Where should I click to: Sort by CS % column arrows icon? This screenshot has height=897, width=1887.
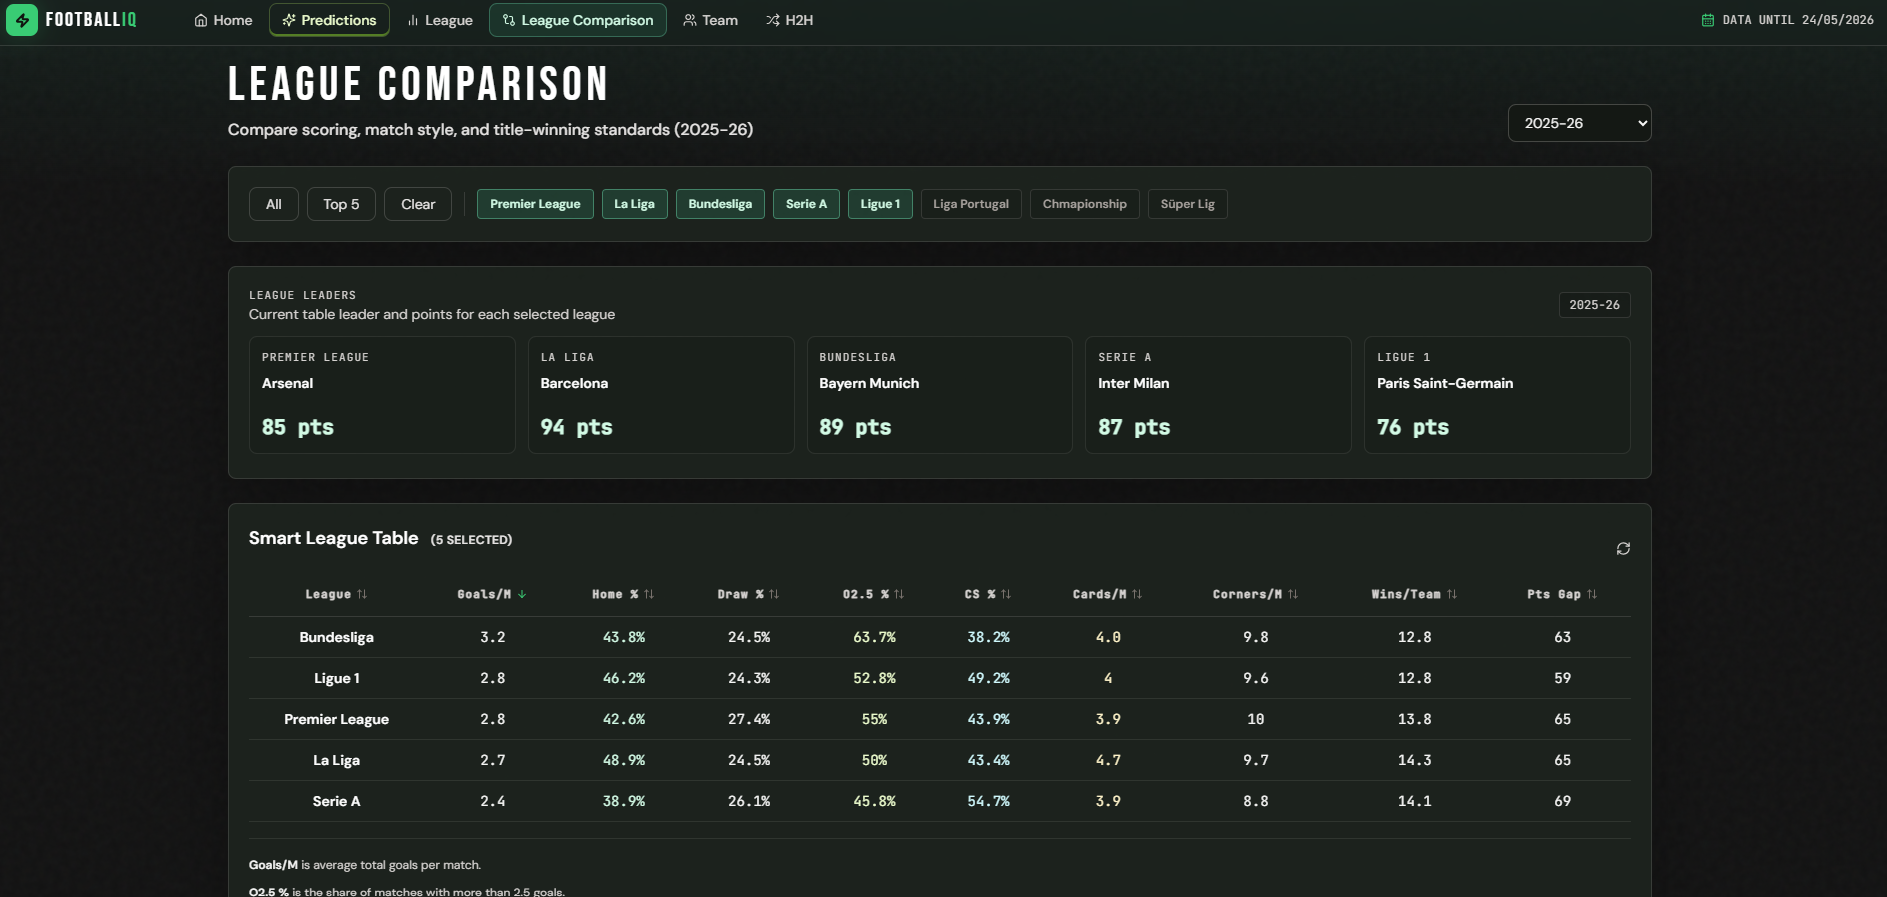coord(1006,594)
